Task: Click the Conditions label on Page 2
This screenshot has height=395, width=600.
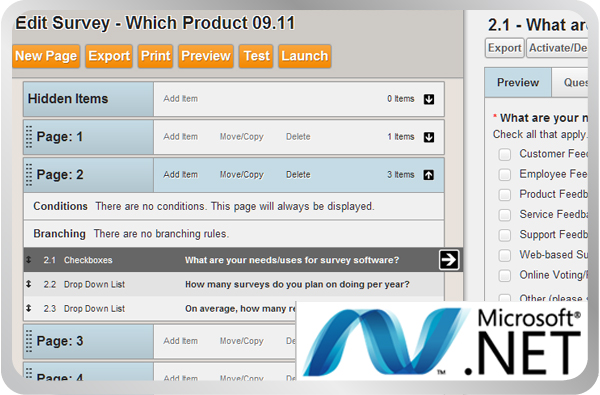Action: coord(60,206)
